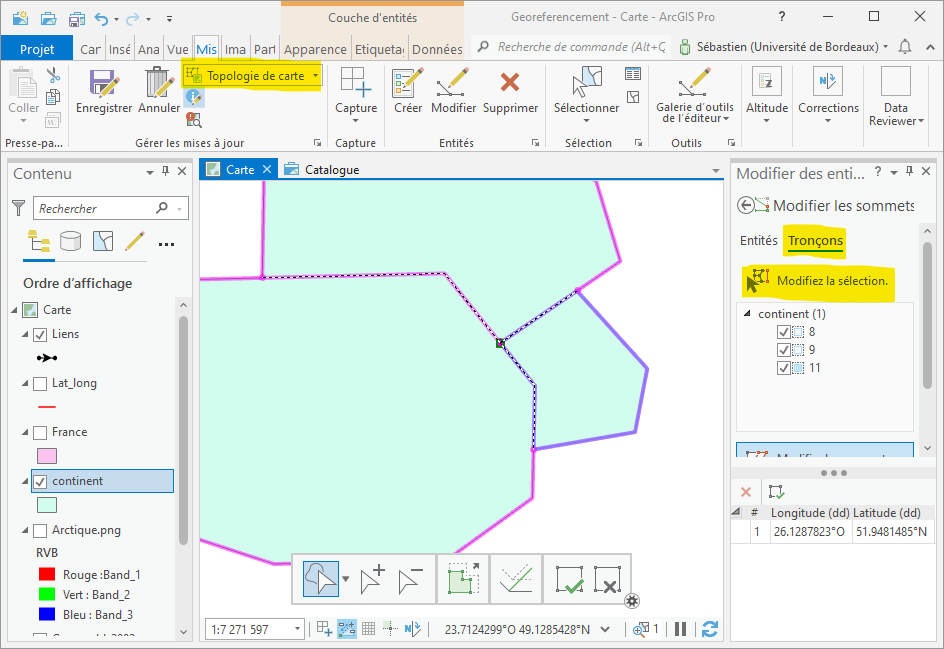The width and height of the screenshot is (944, 649).
Task: Click the add vertex cursor tool
Action: click(x=371, y=579)
